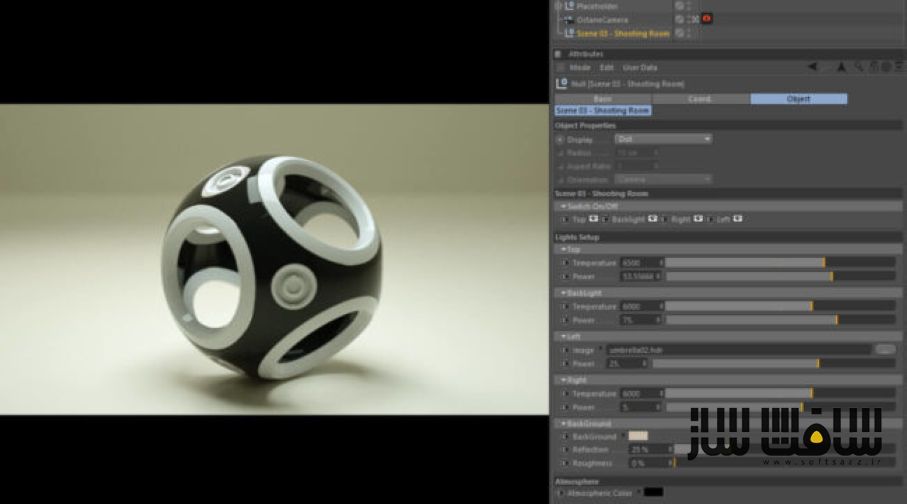Toggle the Right light switch checkbox
Image resolution: width=907 pixels, height=504 pixels.
pyautogui.click(x=698, y=219)
